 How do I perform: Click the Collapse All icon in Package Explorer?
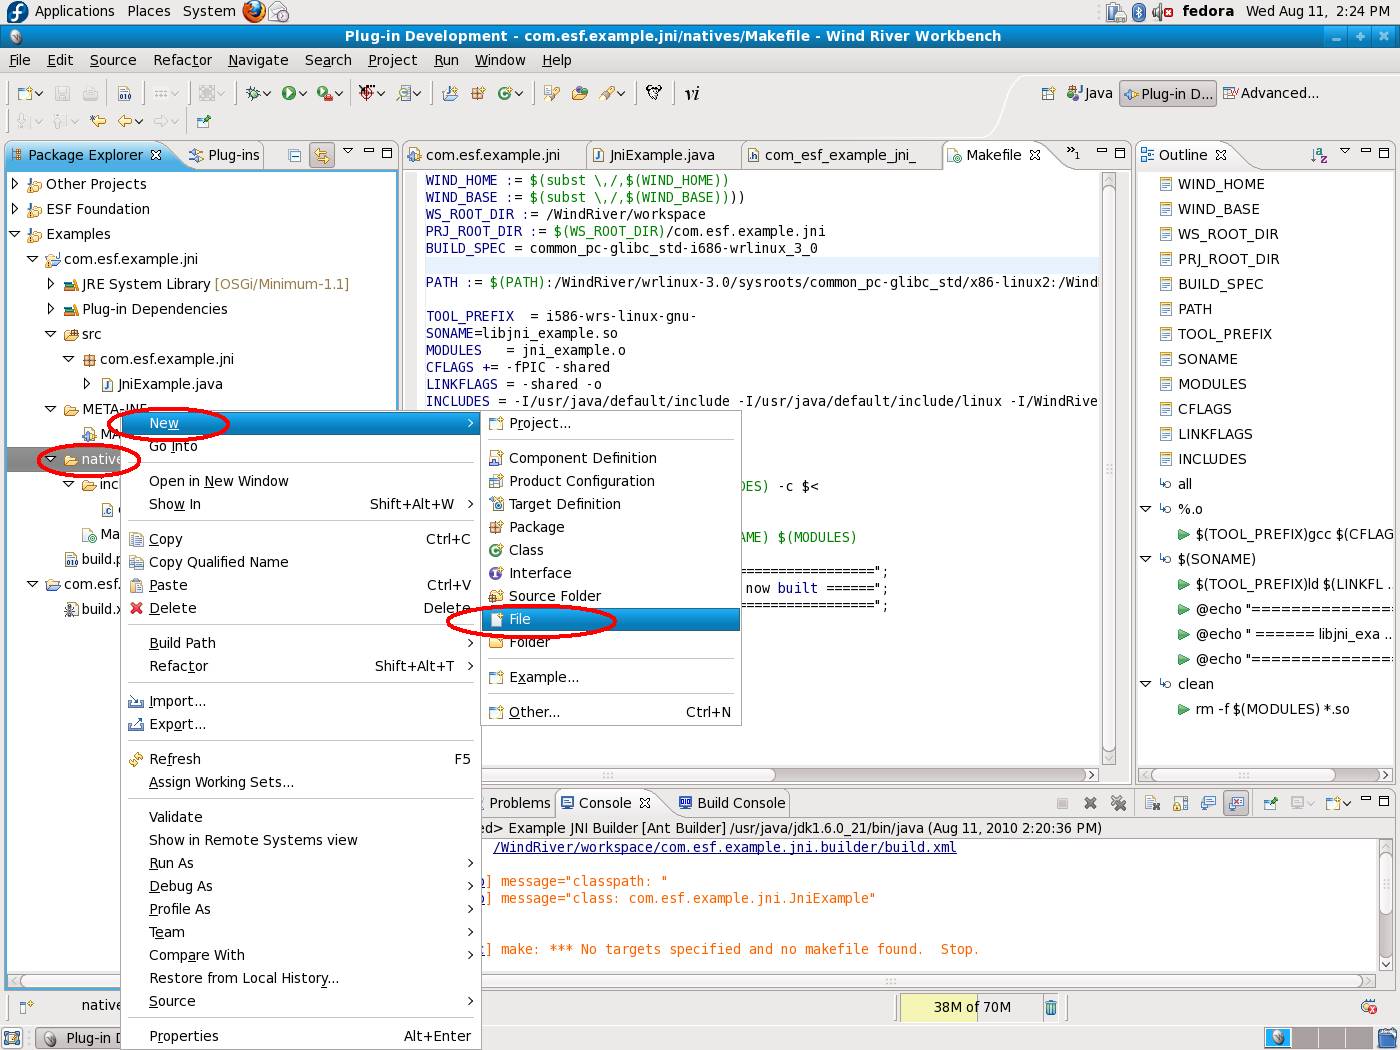[x=294, y=155]
